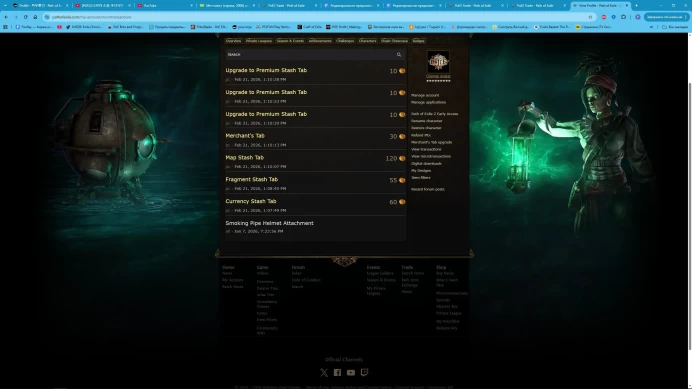Open My Designs sidebar link
692x389 pixels.
tap(421, 170)
